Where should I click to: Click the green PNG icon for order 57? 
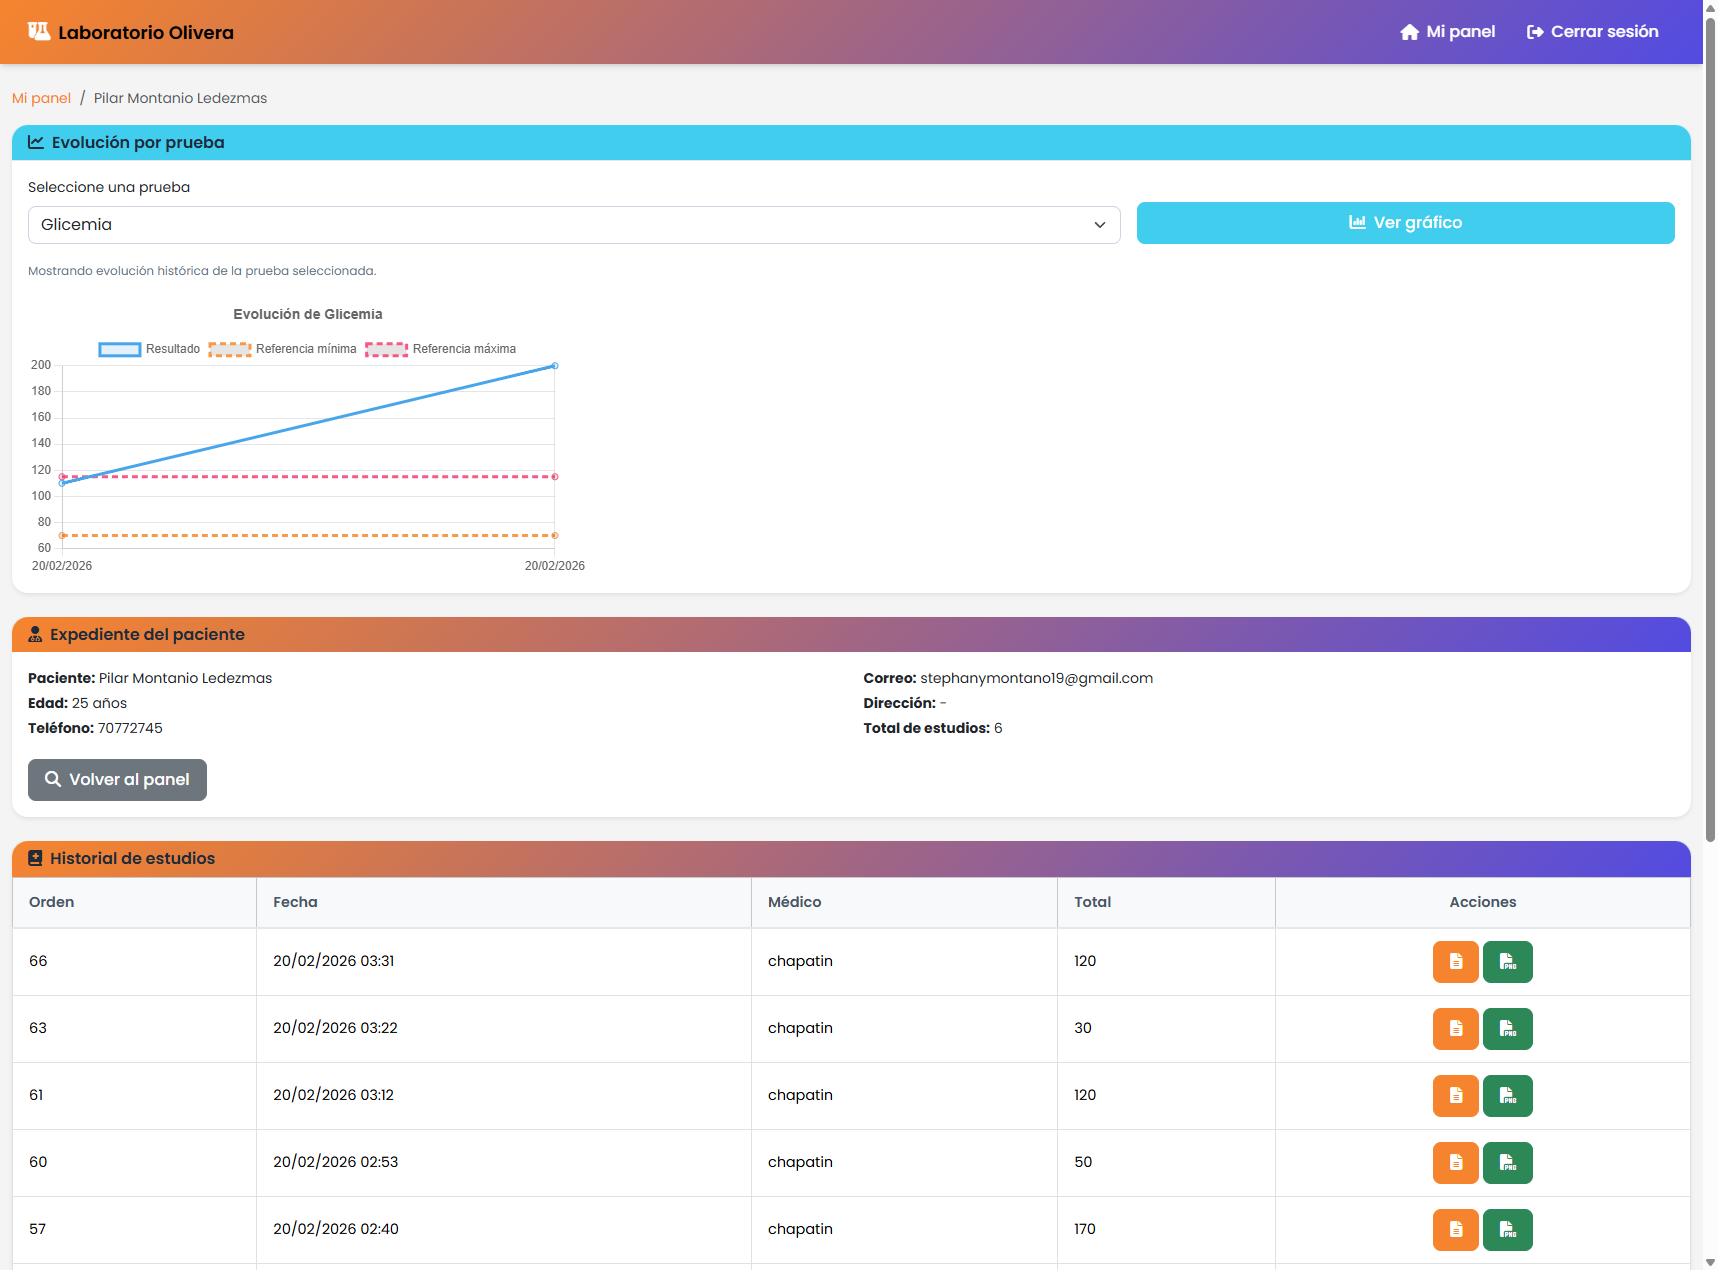click(1507, 1230)
